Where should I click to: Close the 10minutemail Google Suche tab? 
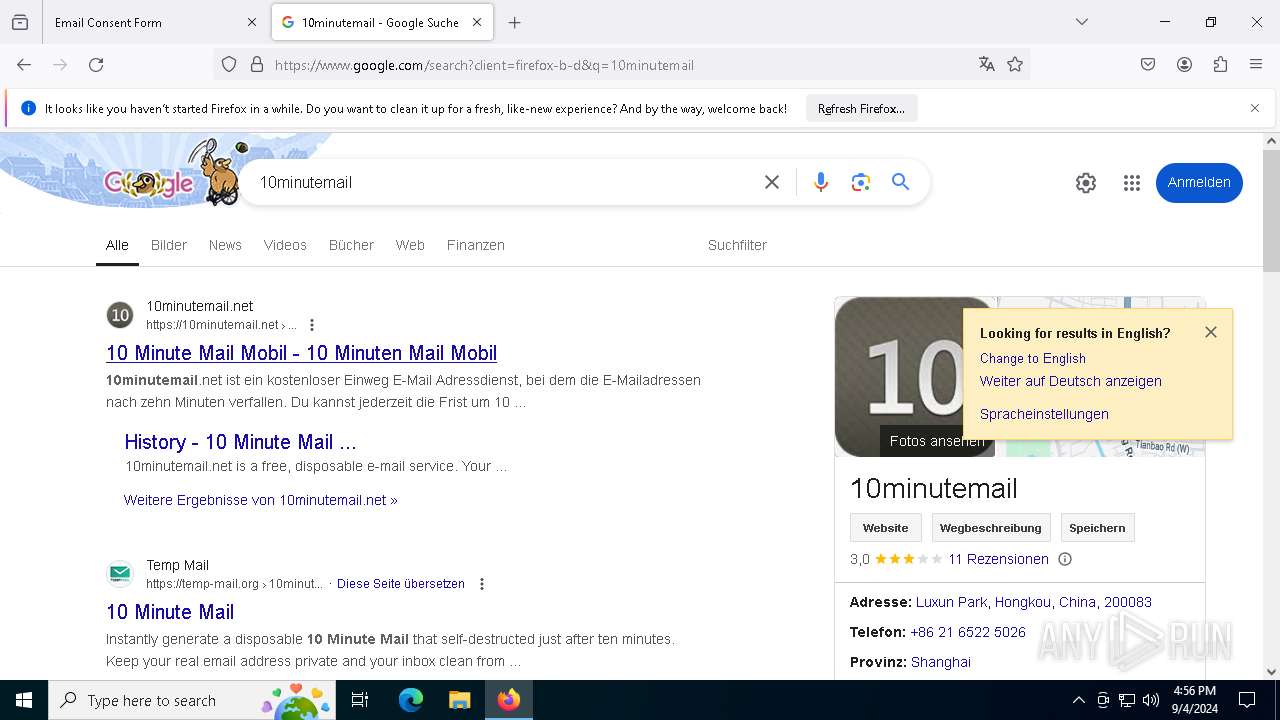pos(477,22)
